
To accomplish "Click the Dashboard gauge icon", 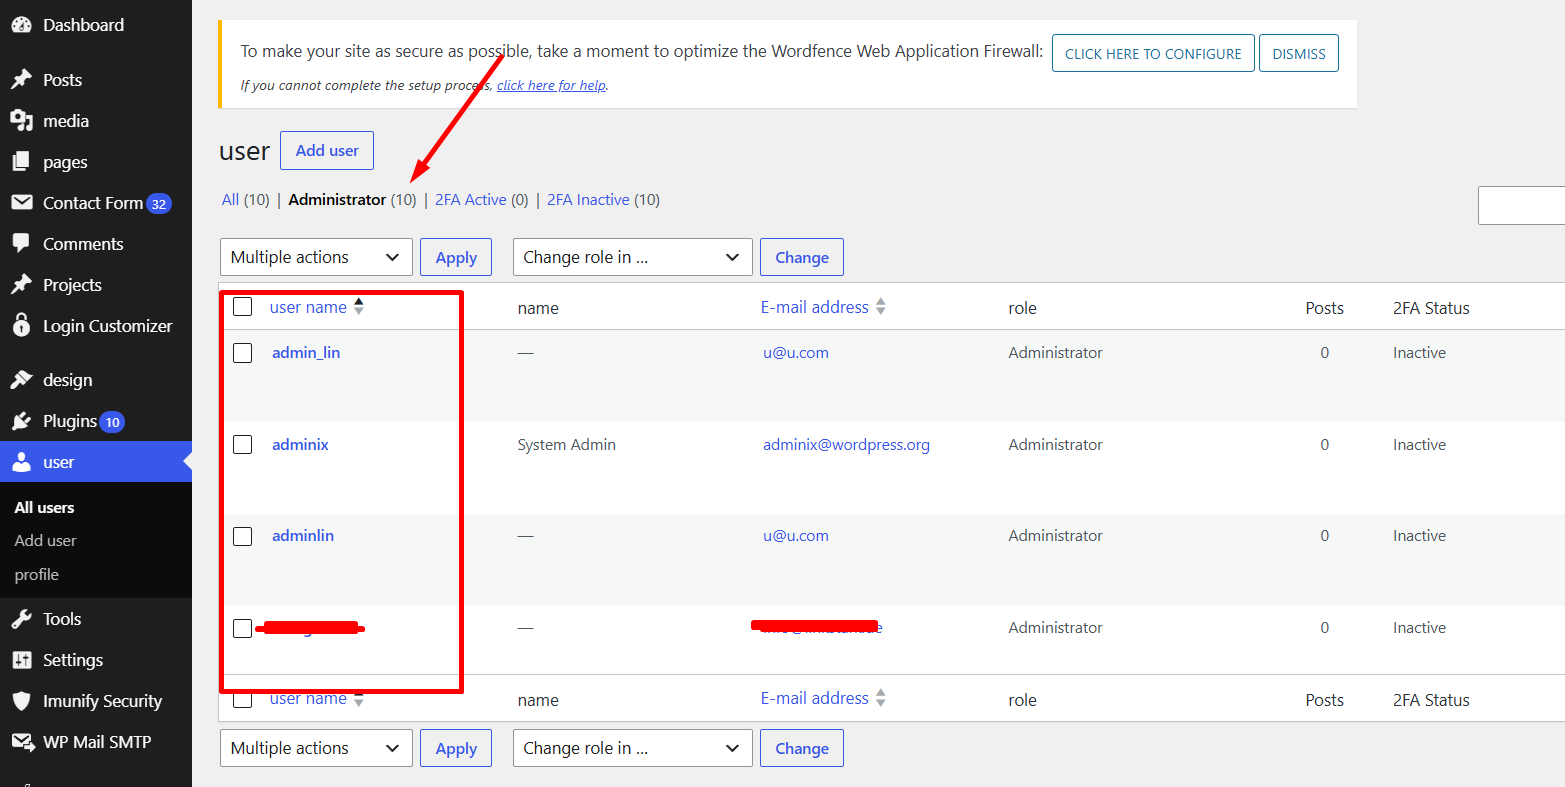I will [x=21, y=25].
